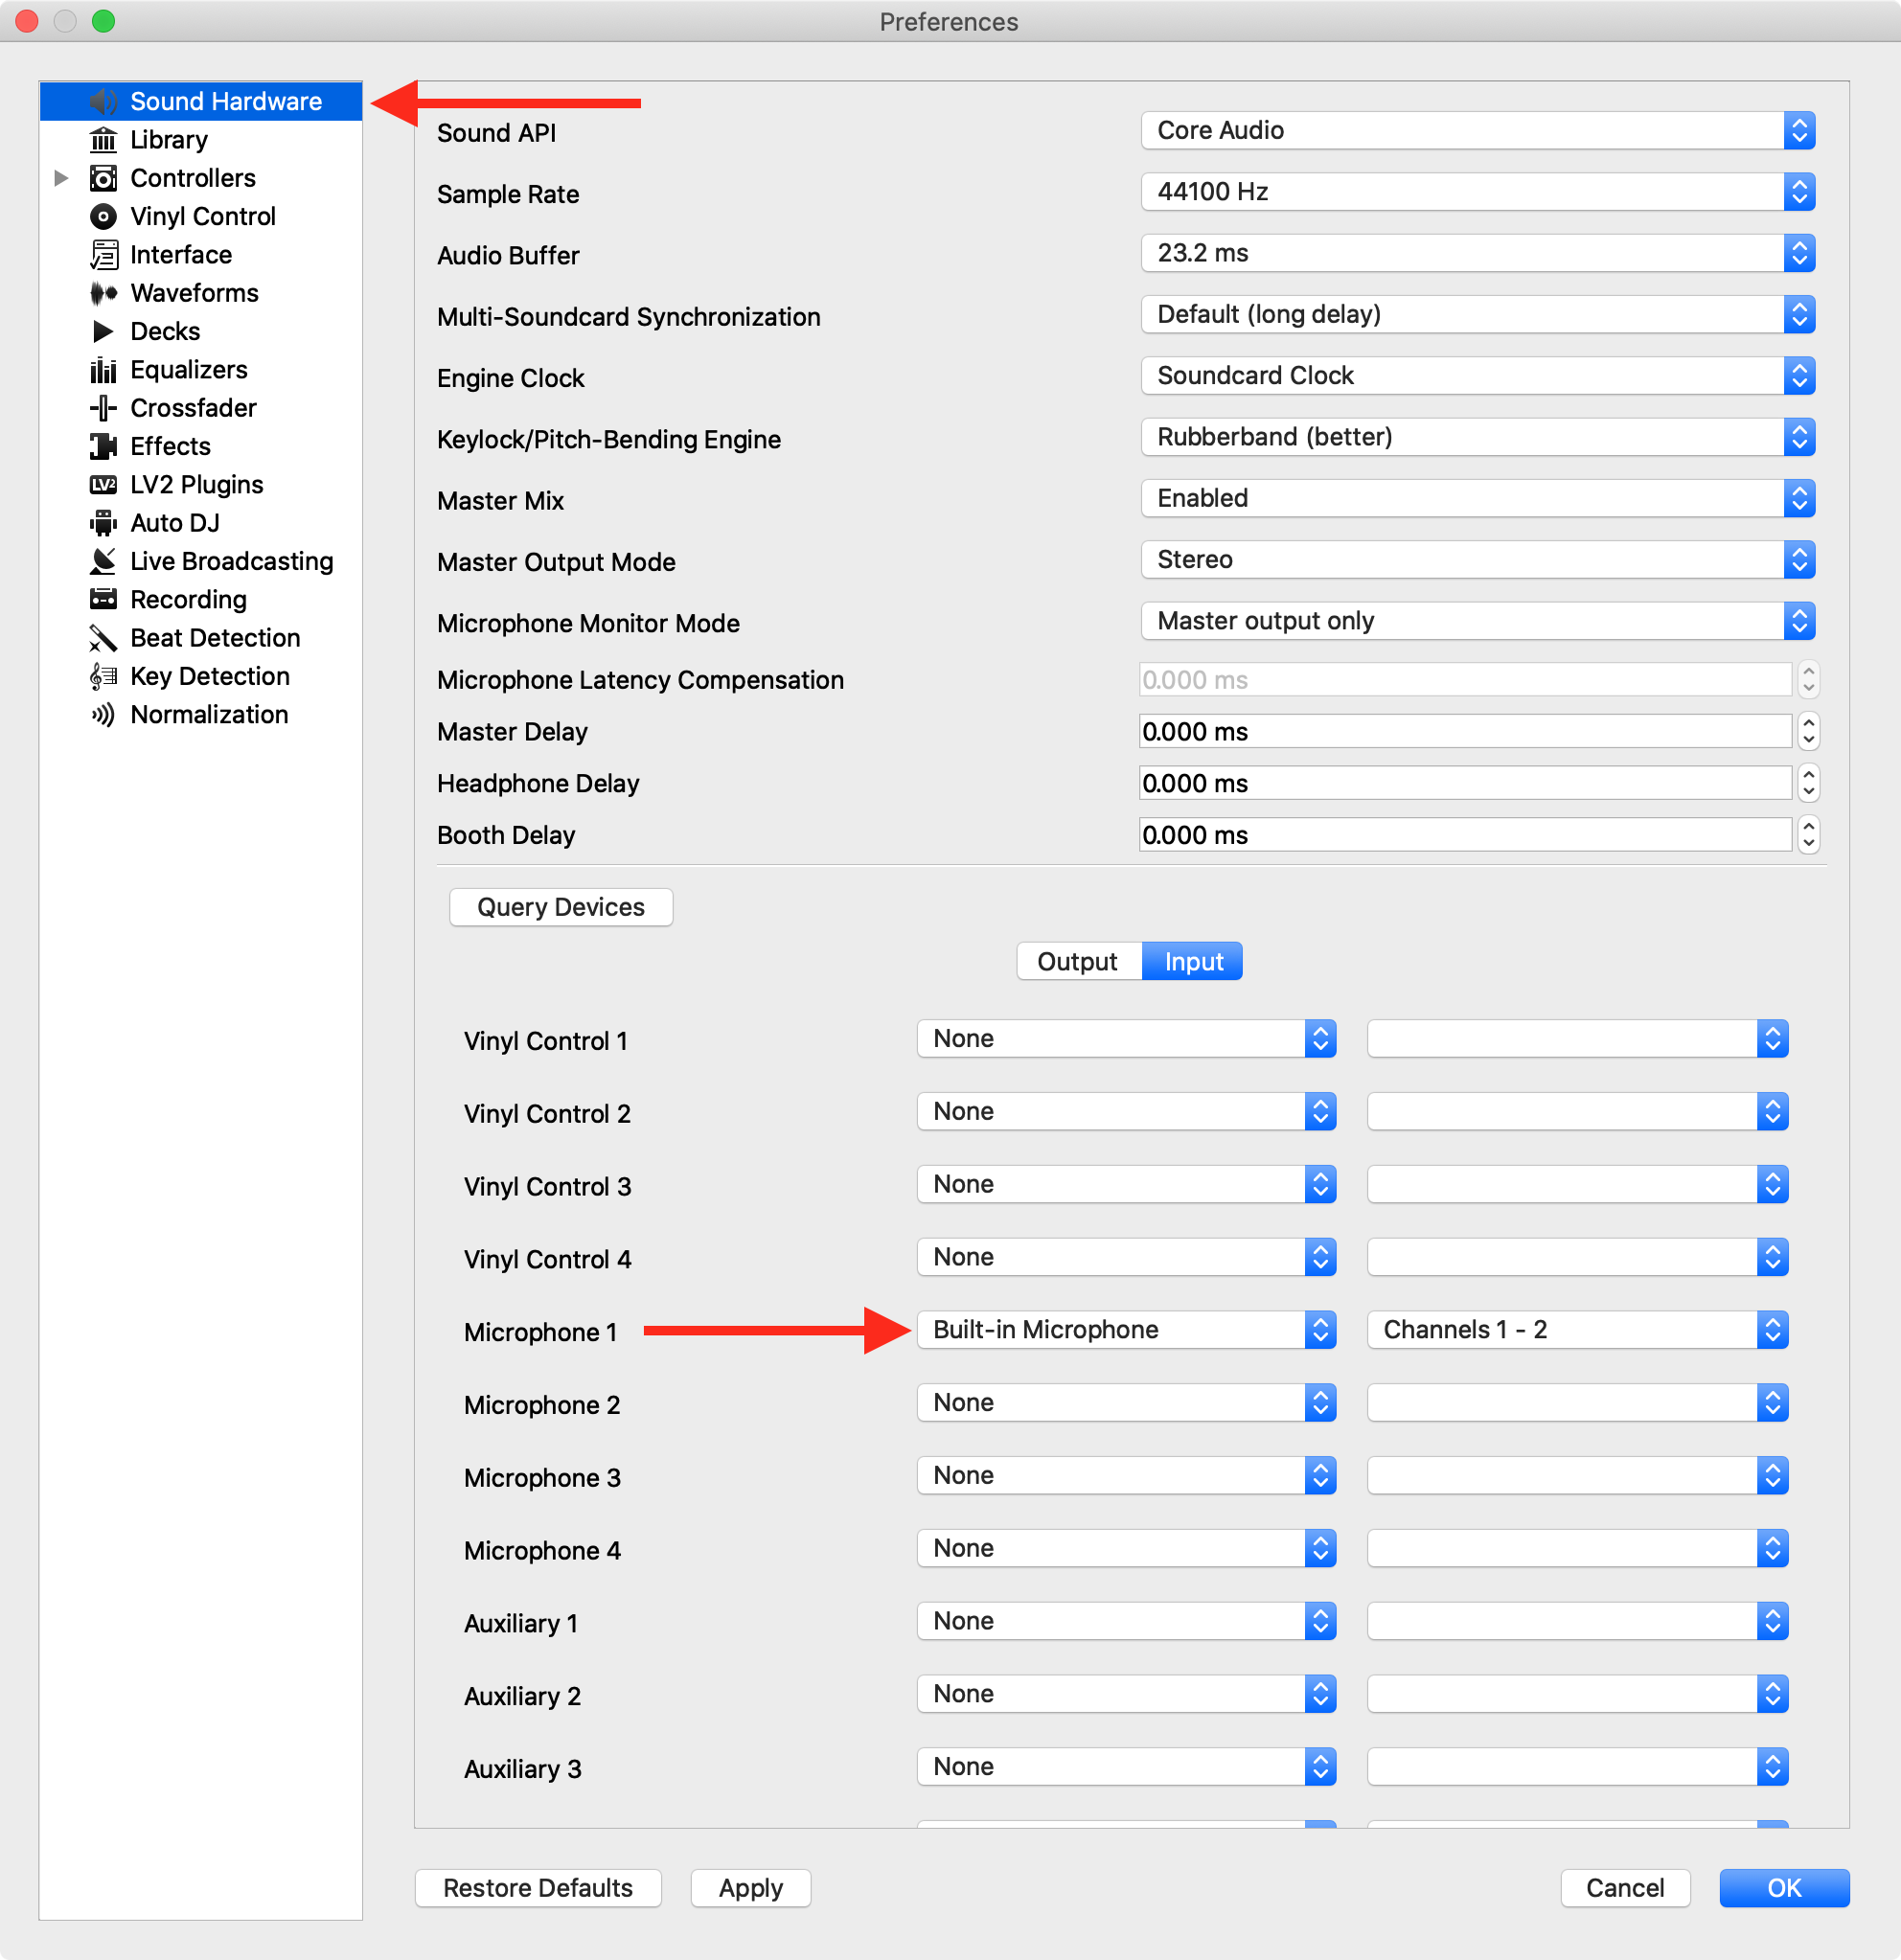Confirm preferences with OK button

tap(1784, 1888)
